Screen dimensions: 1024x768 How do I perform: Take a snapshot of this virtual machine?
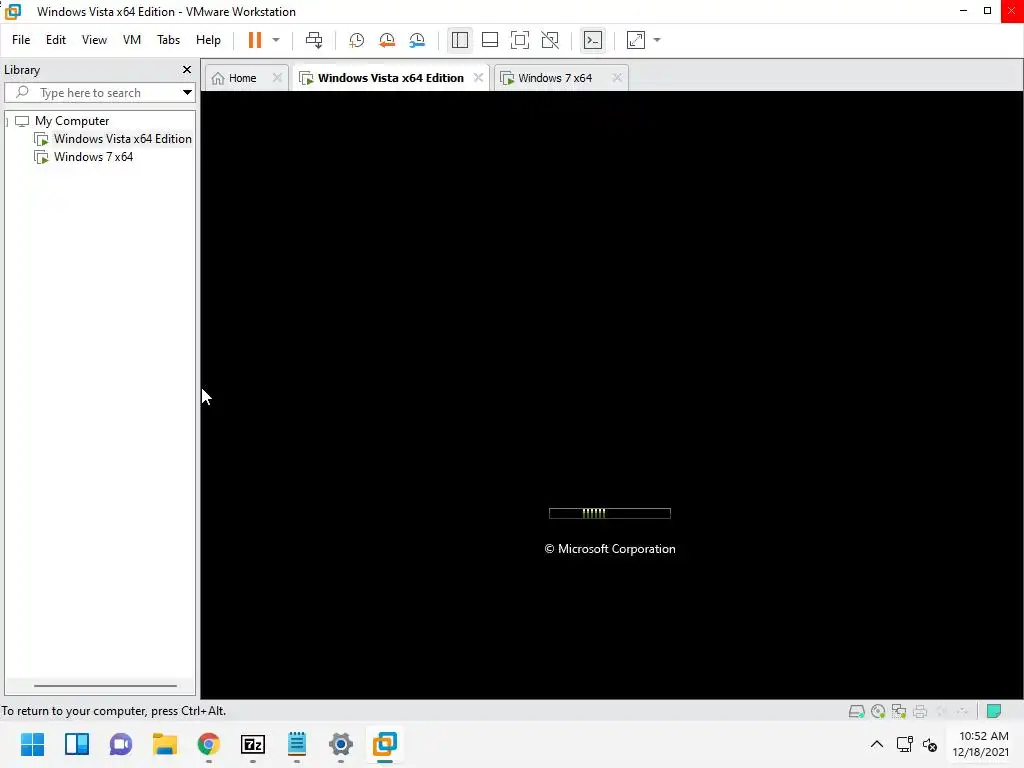(x=356, y=40)
